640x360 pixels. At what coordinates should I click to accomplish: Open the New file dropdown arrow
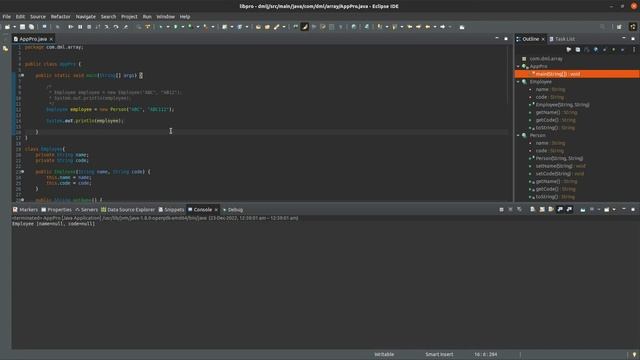point(14,27)
